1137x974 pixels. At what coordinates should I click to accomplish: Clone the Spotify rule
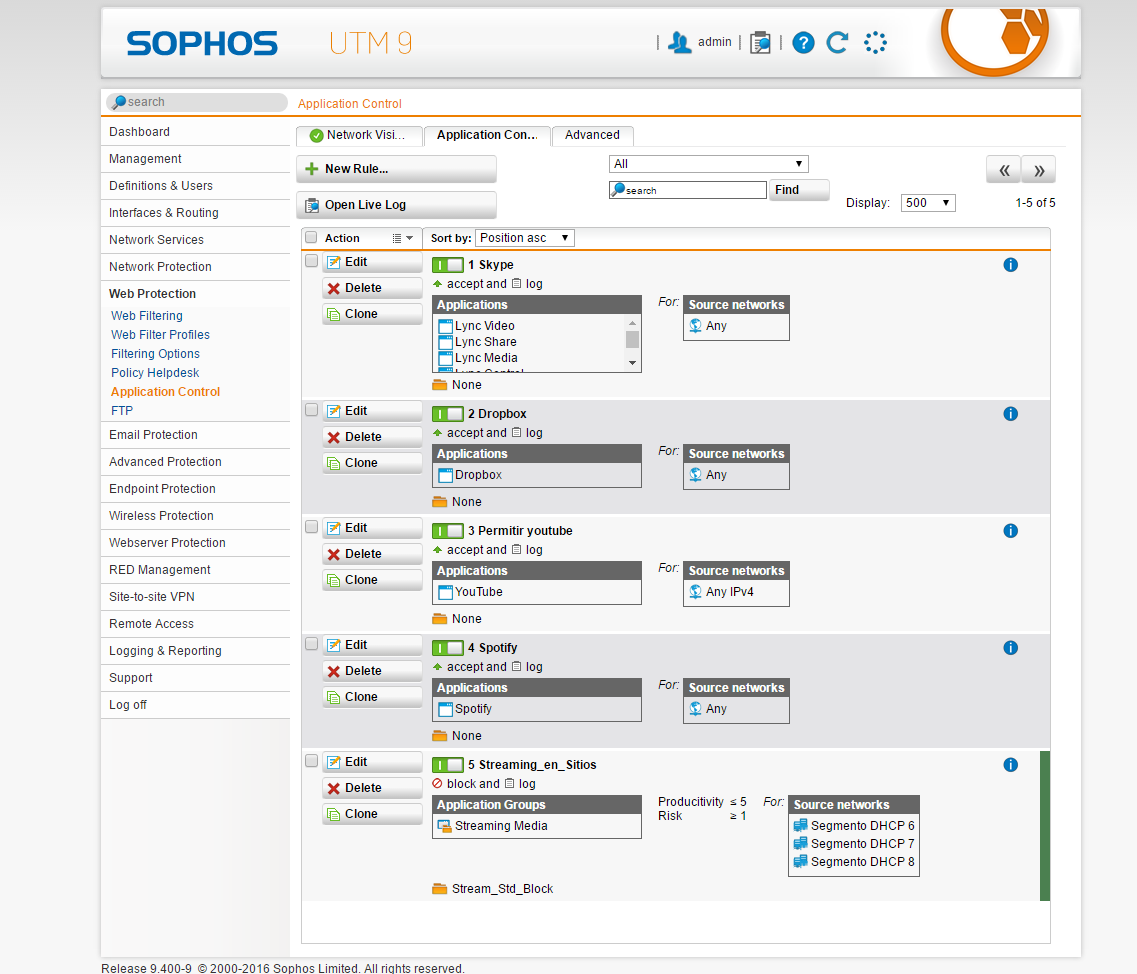point(372,697)
